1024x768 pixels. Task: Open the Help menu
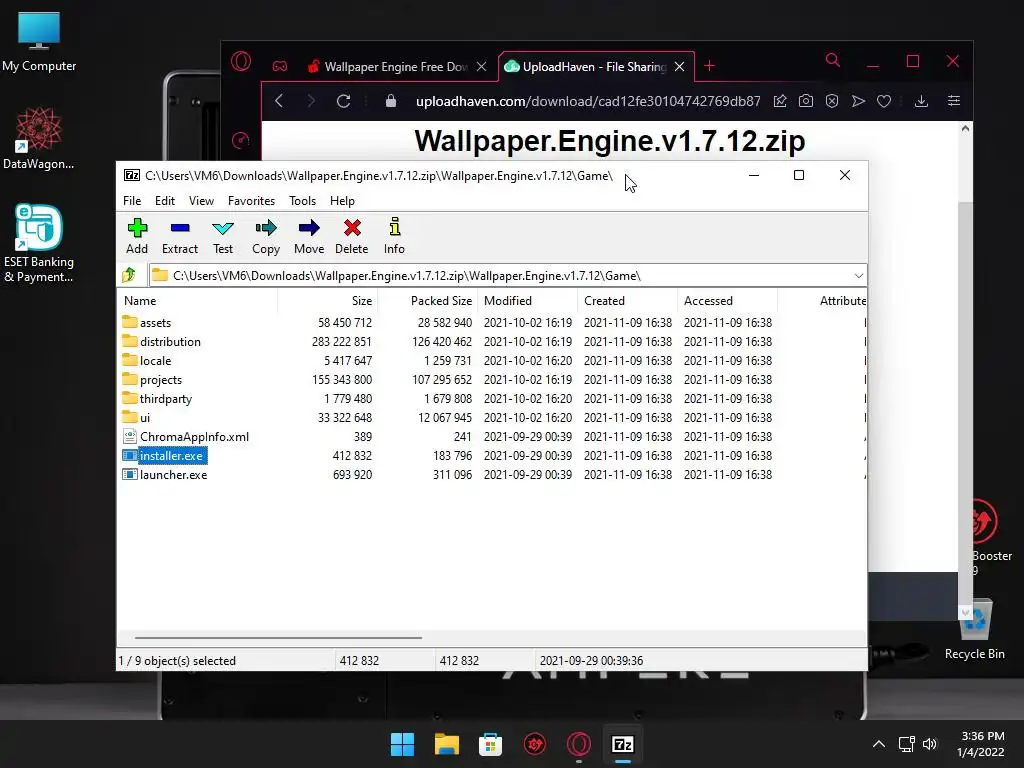(342, 200)
